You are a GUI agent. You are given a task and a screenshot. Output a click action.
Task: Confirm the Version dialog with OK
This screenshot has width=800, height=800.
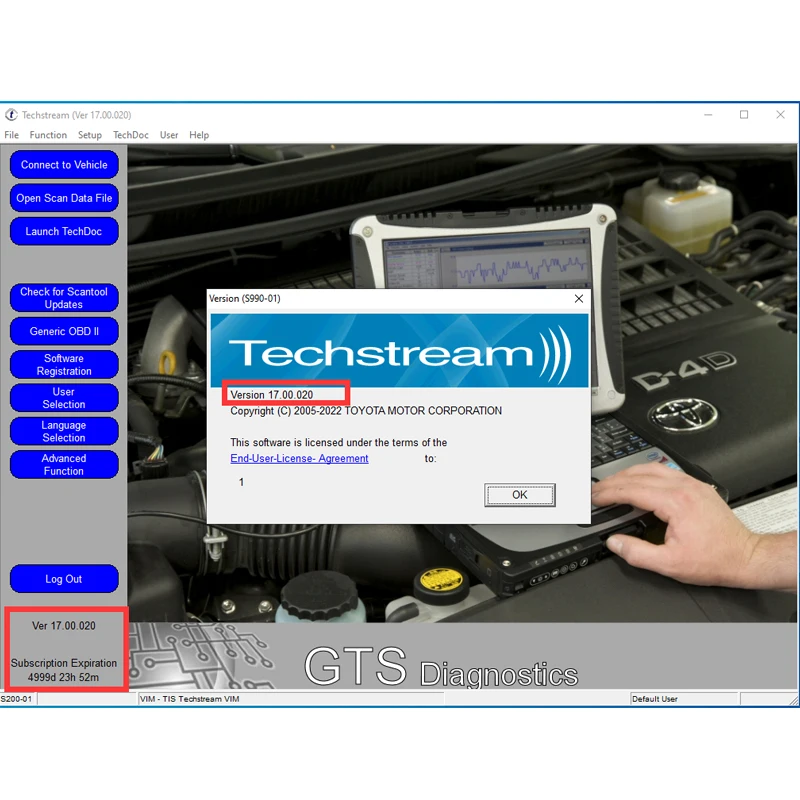coord(519,495)
